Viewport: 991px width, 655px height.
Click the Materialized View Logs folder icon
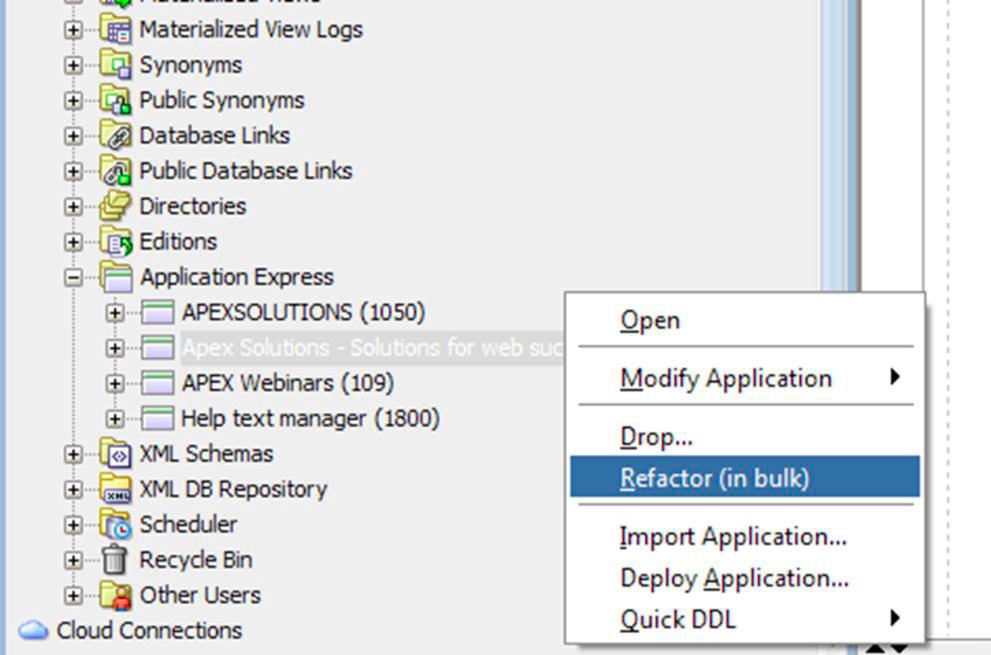116,30
